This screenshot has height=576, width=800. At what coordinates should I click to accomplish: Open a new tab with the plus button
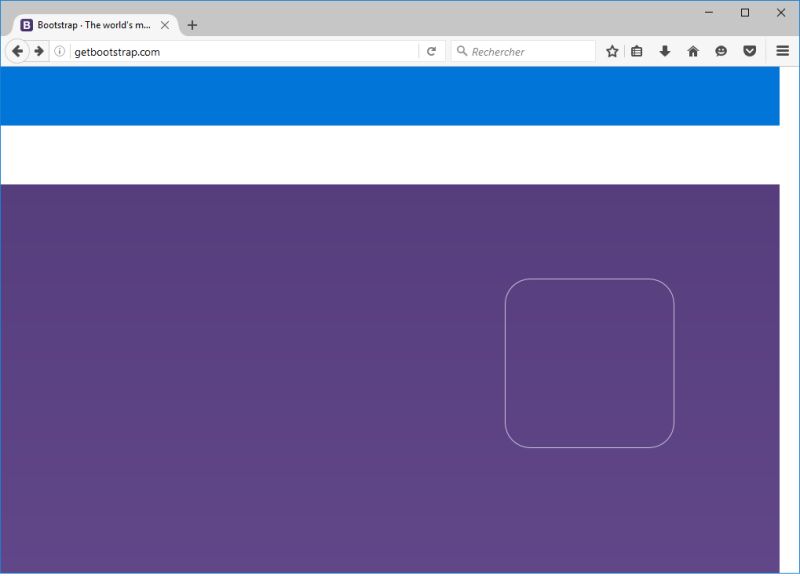191,24
